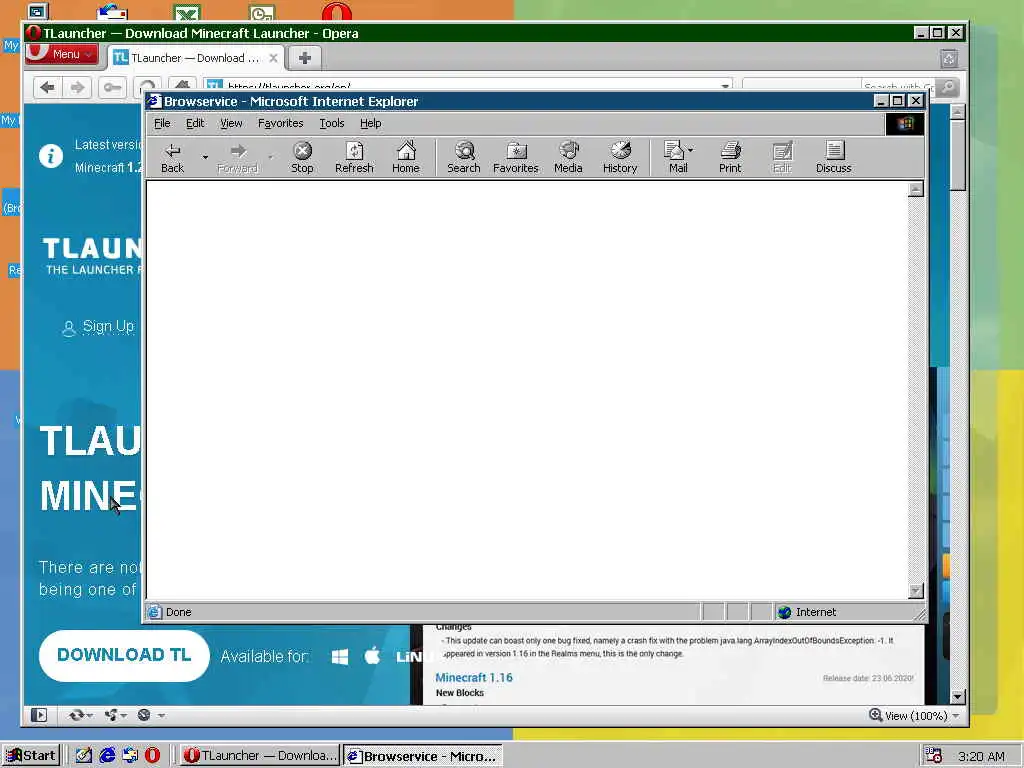Expand the Mail button dropdown arrow
This screenshot has width=1024, height=768.
tap(691, 150)
